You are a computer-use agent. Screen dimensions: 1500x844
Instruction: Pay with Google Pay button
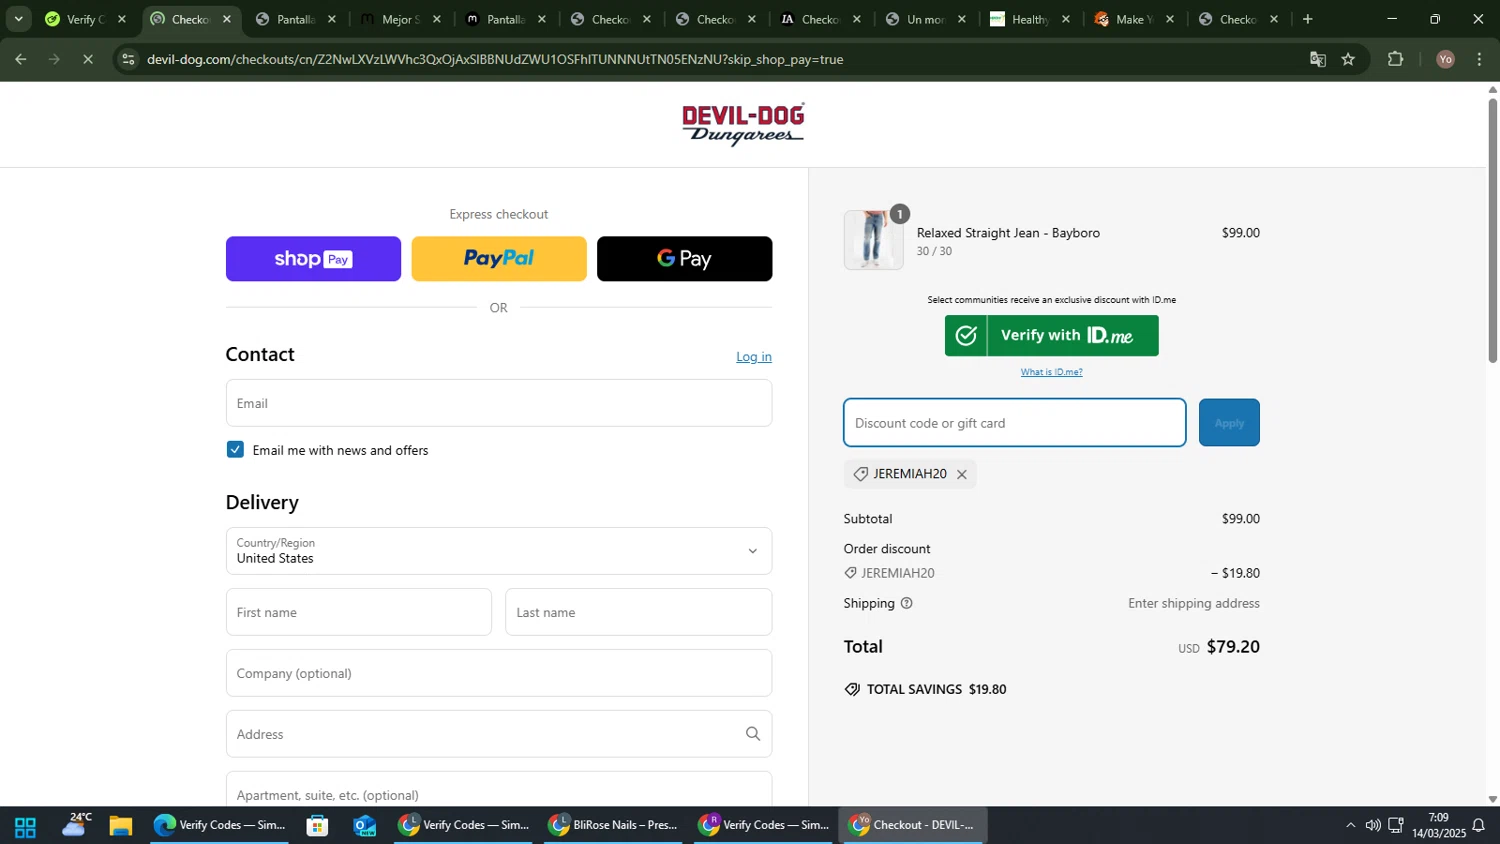tap(685, 259)
